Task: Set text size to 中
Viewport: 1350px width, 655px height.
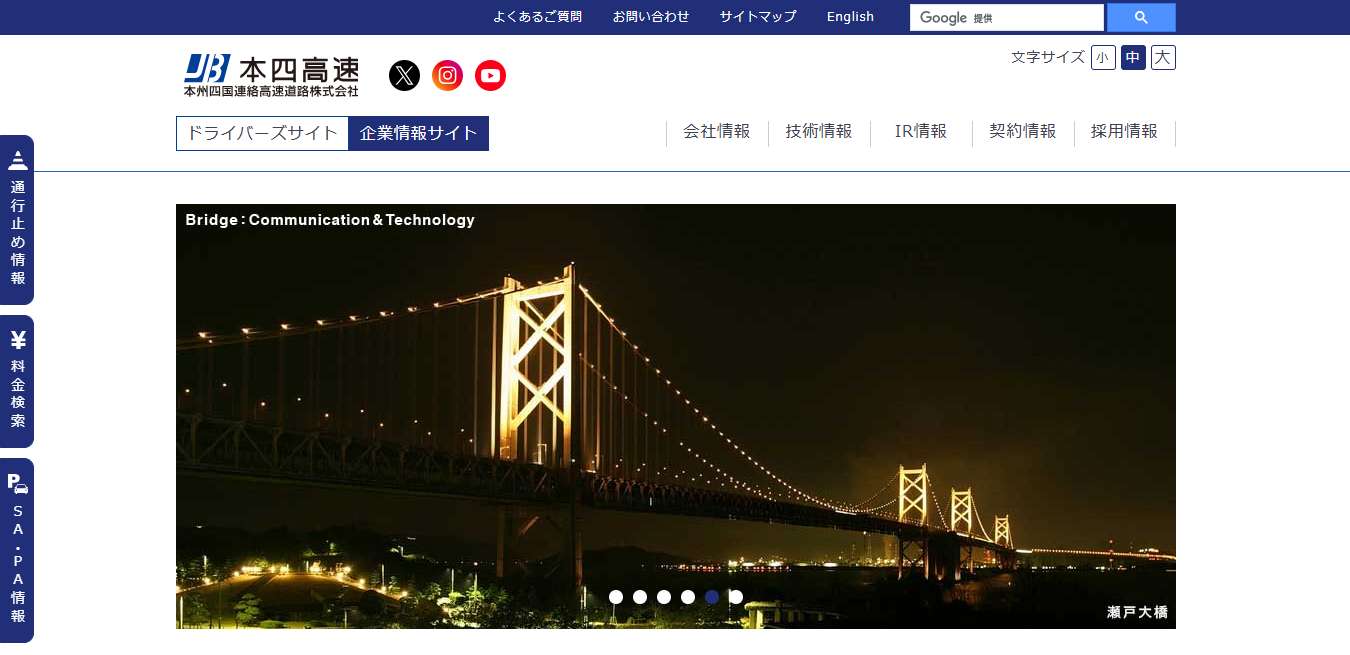Action: click(1133, 57)
